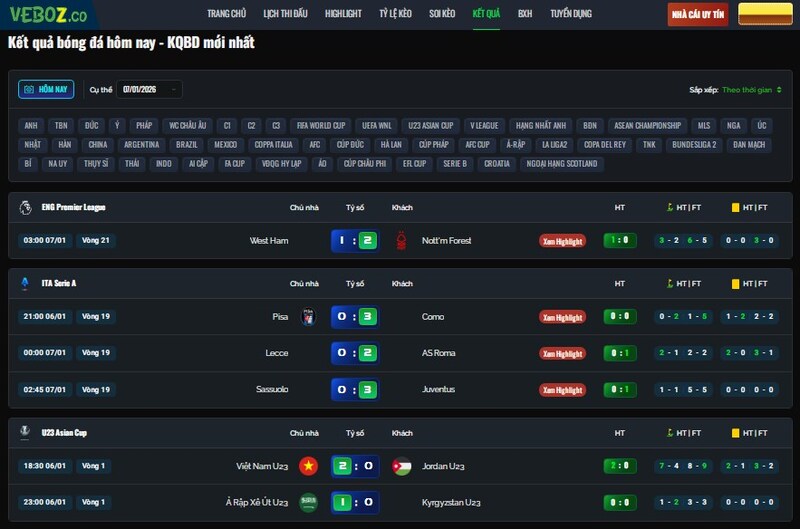Click the Pisa team crest
Viewport: 800px width, 529px height.
click(308, 317)
